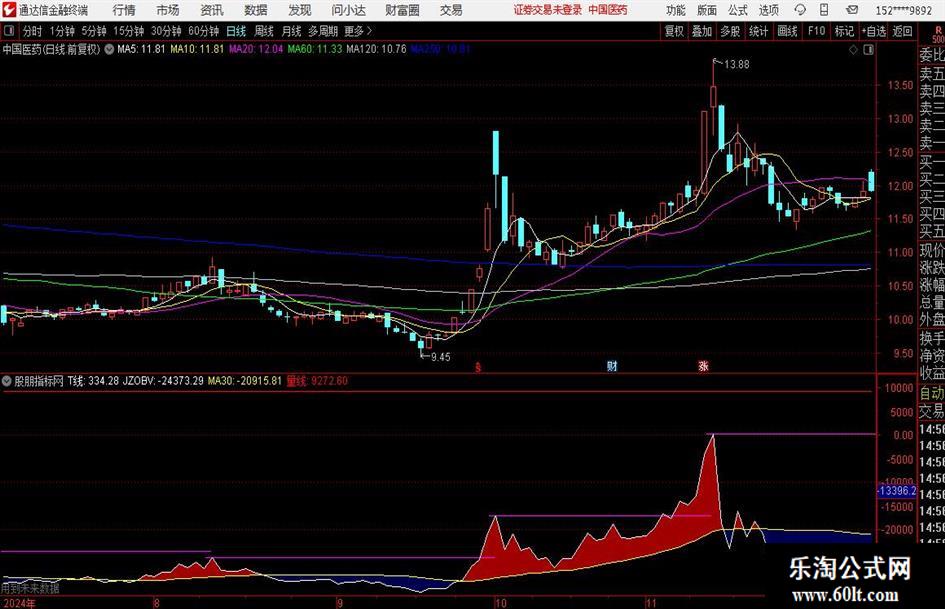Open the 版面 menu
This screenshot has width=945, height=609.
(x=707, y=10)
